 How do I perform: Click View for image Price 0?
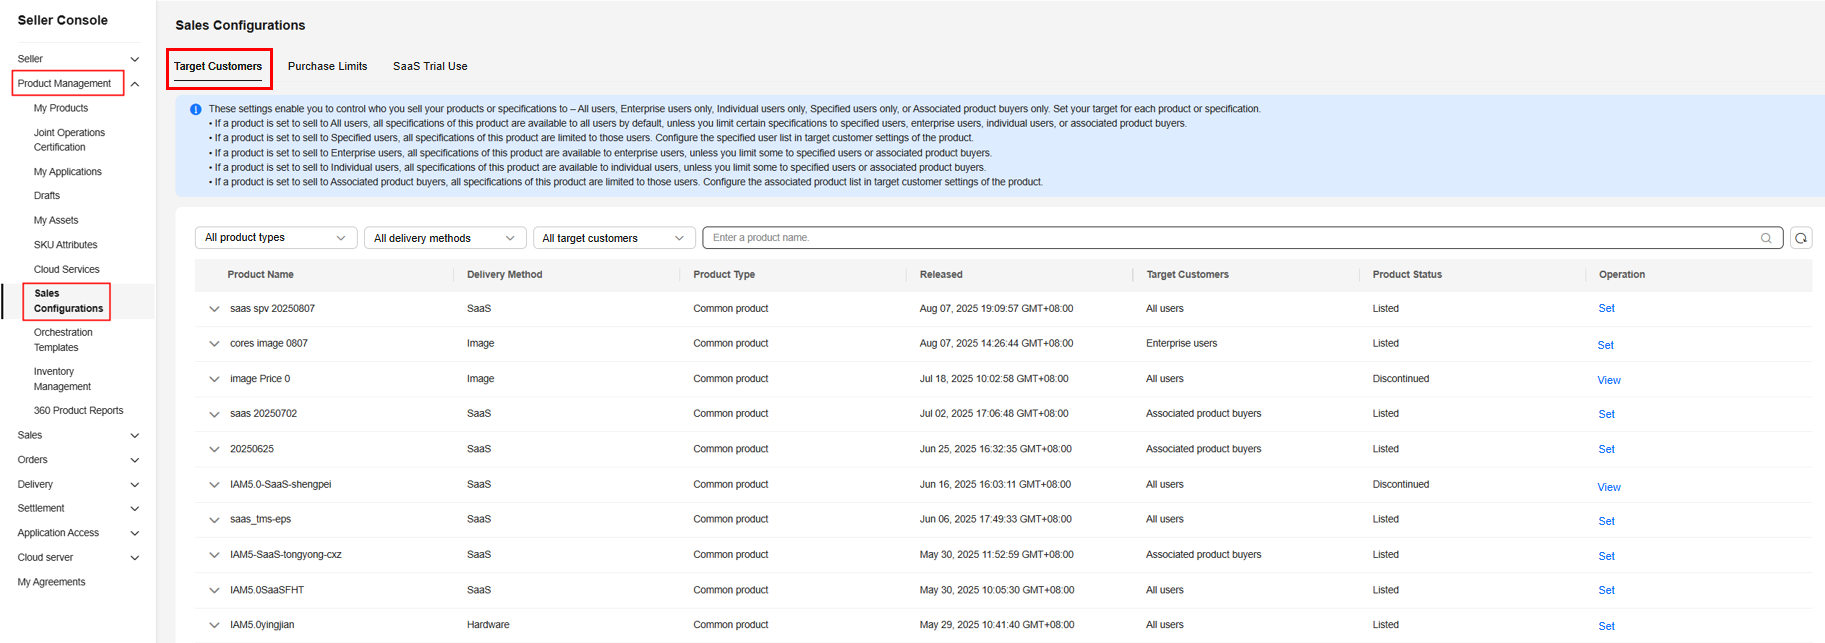pyautogui.click(x=1608, y=380)
